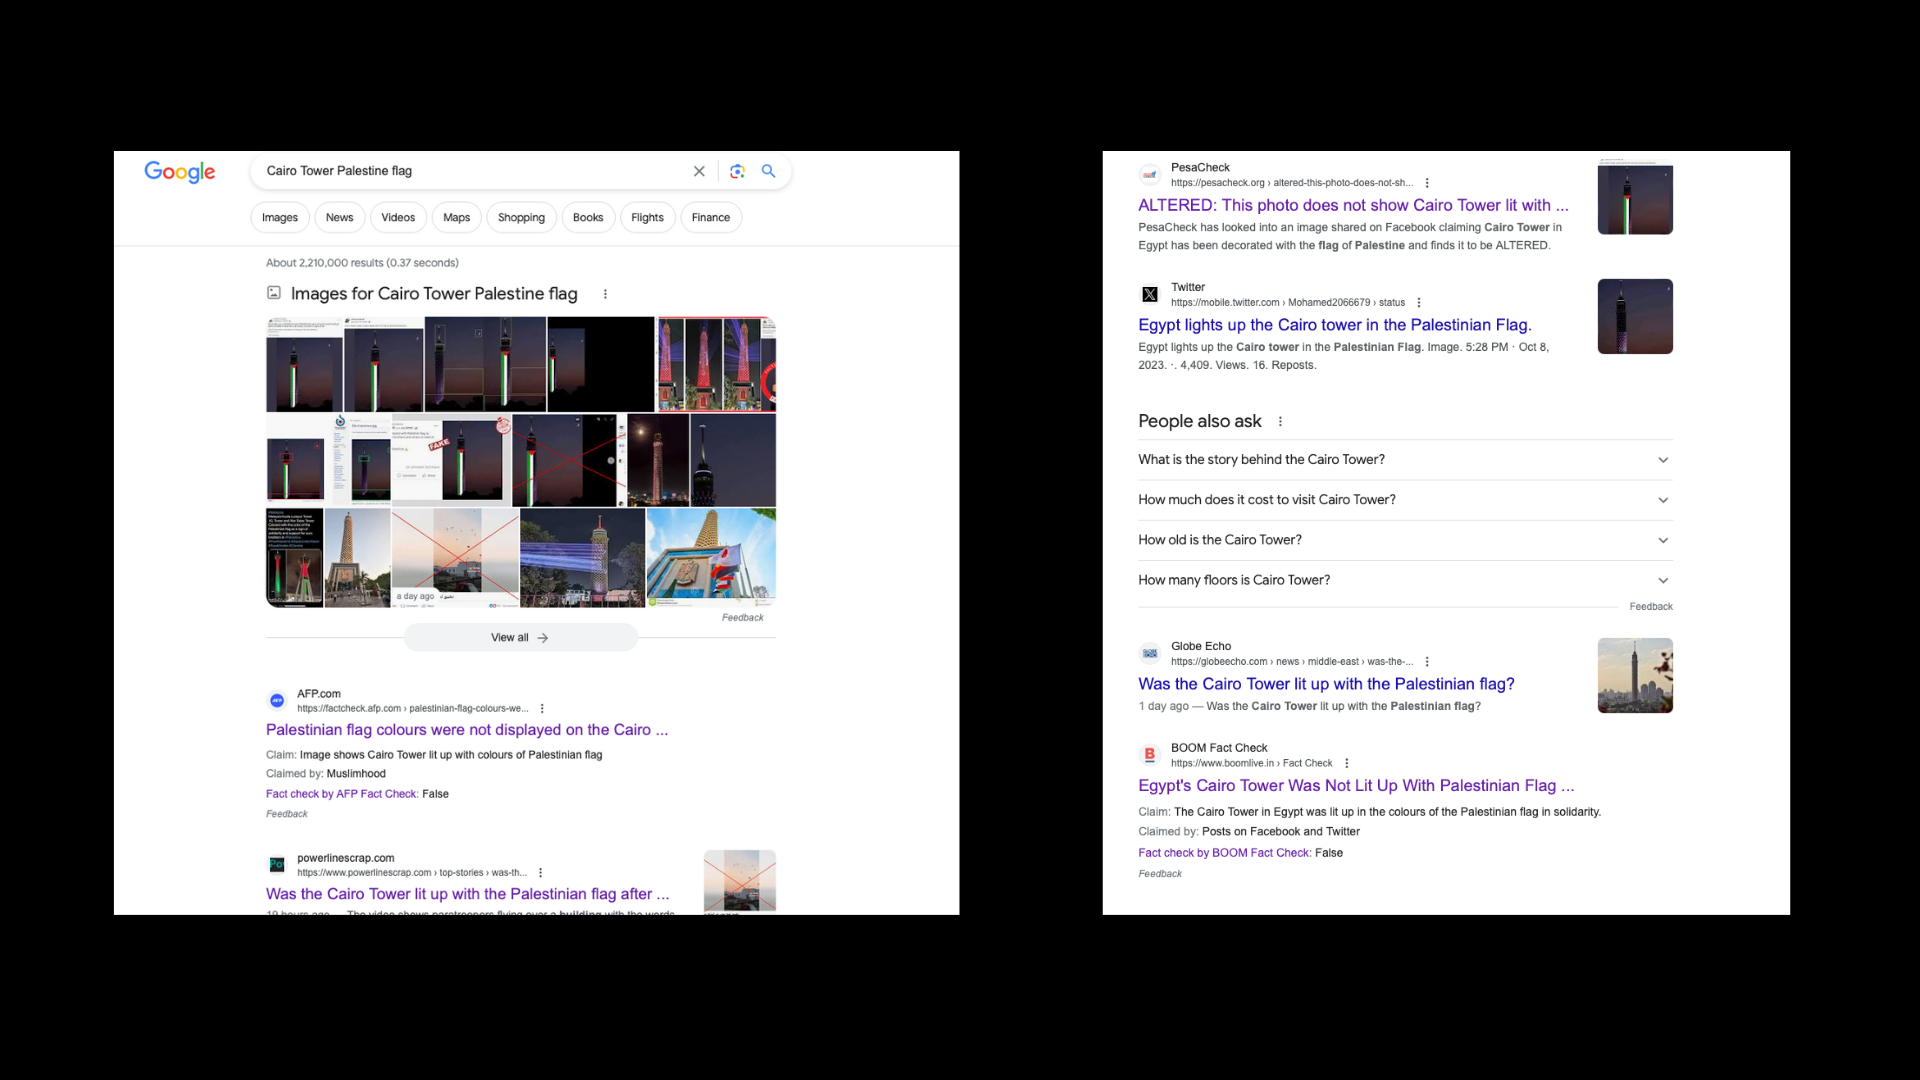Screen dimensions: 1920x1080
Task: Open Globe Echo Was the Cairo Tower lit link
Action: click(x=1326, y=684)
